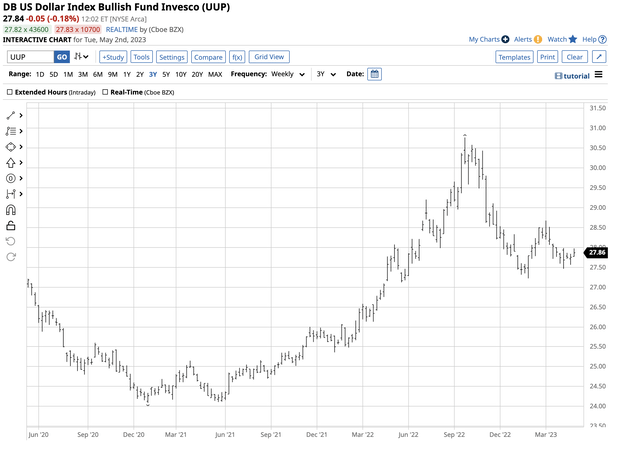The image size is (640, 451).
Task: Select the 5Y range
Action: (x=166, y=74)
